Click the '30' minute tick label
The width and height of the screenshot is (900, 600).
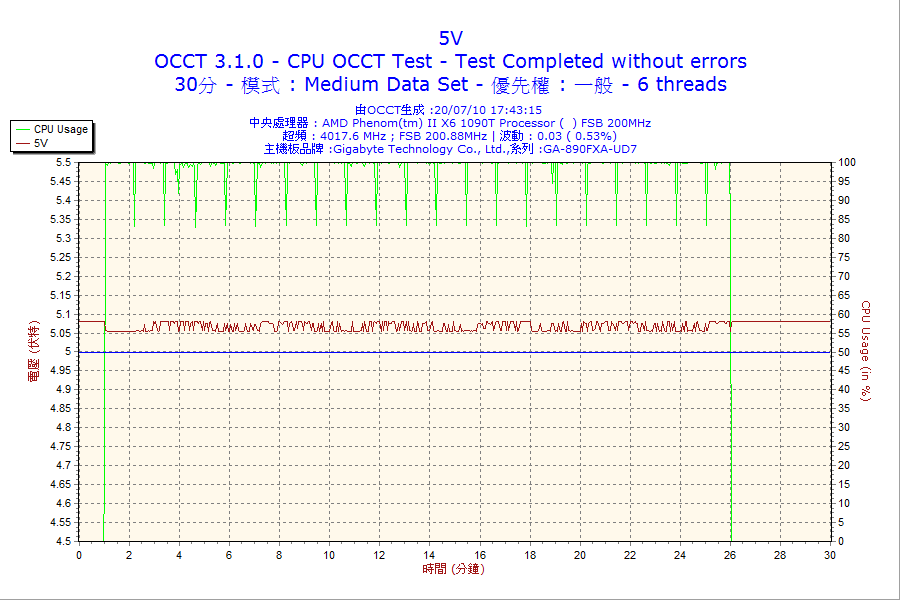pos(830,555)
